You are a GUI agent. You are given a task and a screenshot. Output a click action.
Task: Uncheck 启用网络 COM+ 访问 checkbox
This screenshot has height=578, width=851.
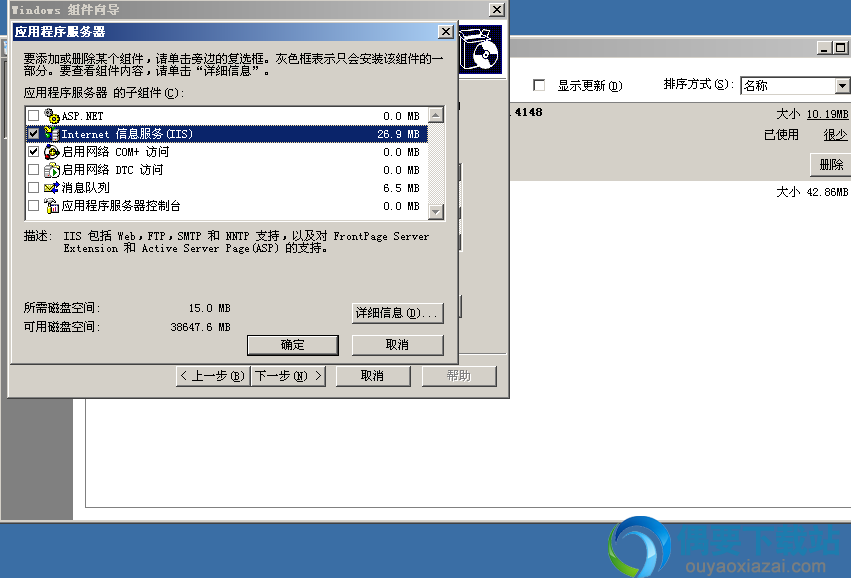coord(34,152)
